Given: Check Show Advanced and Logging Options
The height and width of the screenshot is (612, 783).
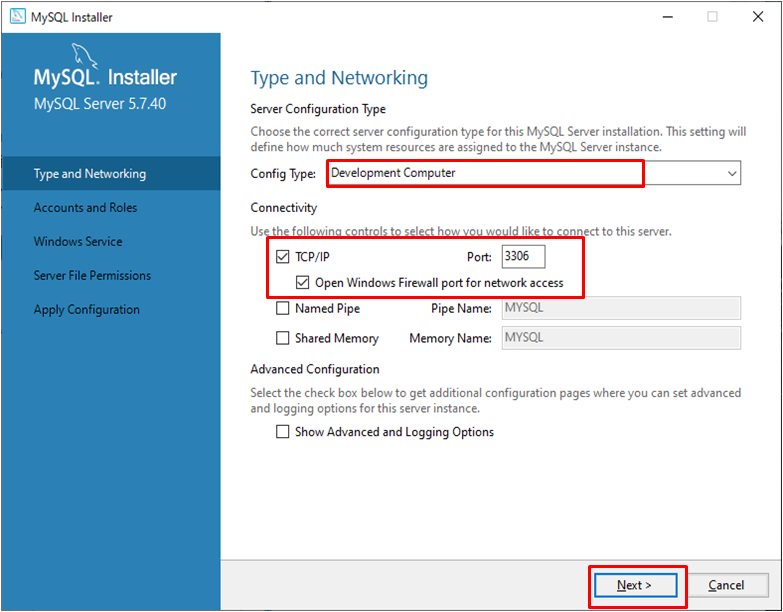Looking at the screenshot, I should 283,431.
